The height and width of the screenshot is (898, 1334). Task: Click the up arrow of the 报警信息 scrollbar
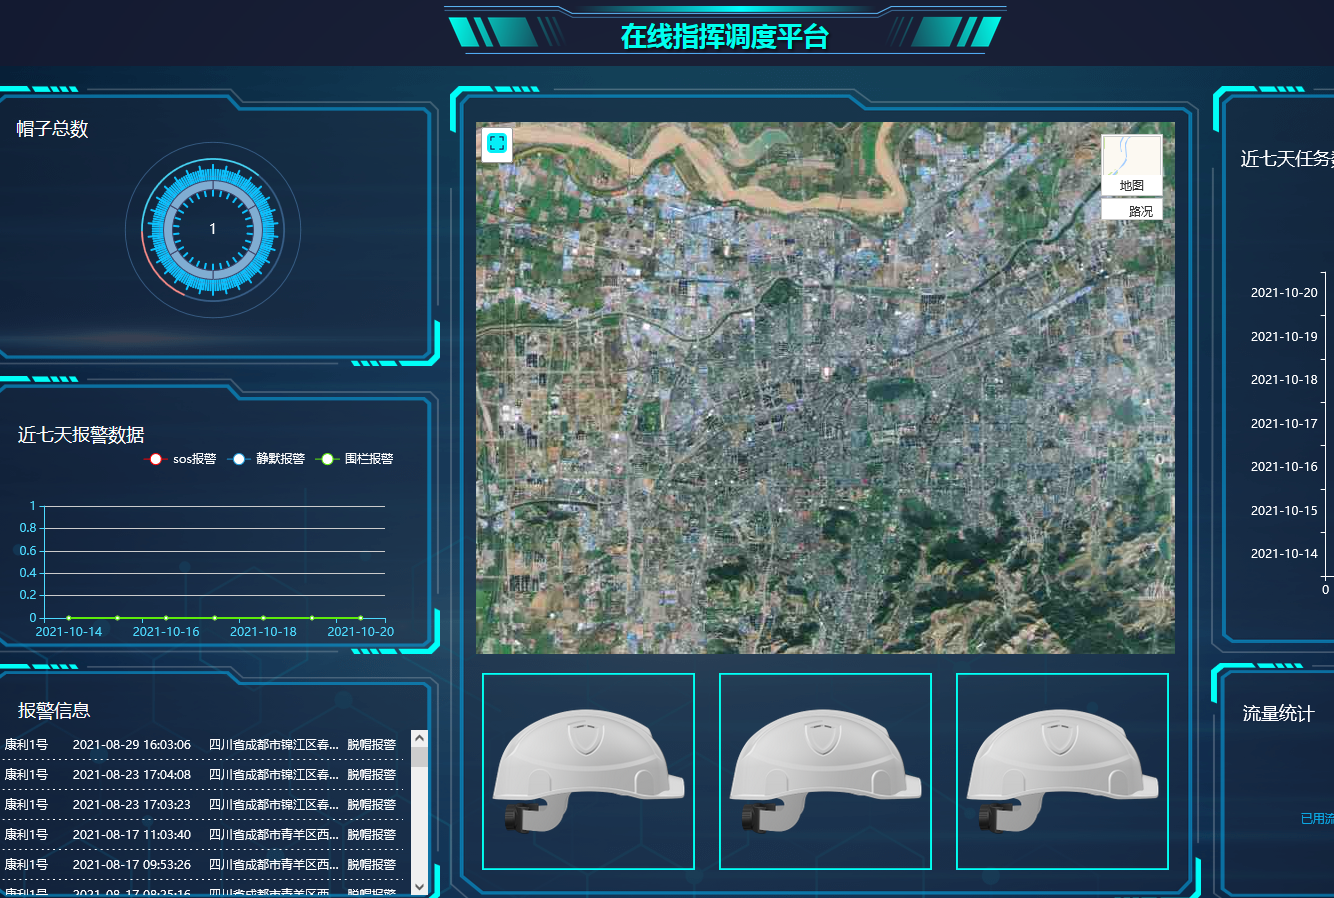(419, 739)
